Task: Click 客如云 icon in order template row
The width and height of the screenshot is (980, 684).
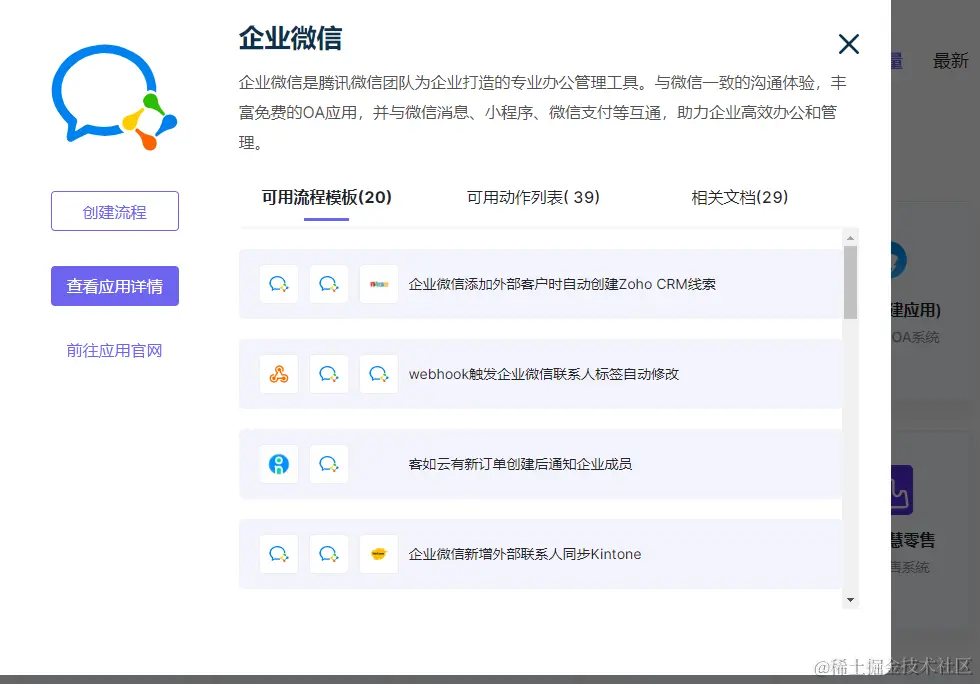Action: coord(279,464)
